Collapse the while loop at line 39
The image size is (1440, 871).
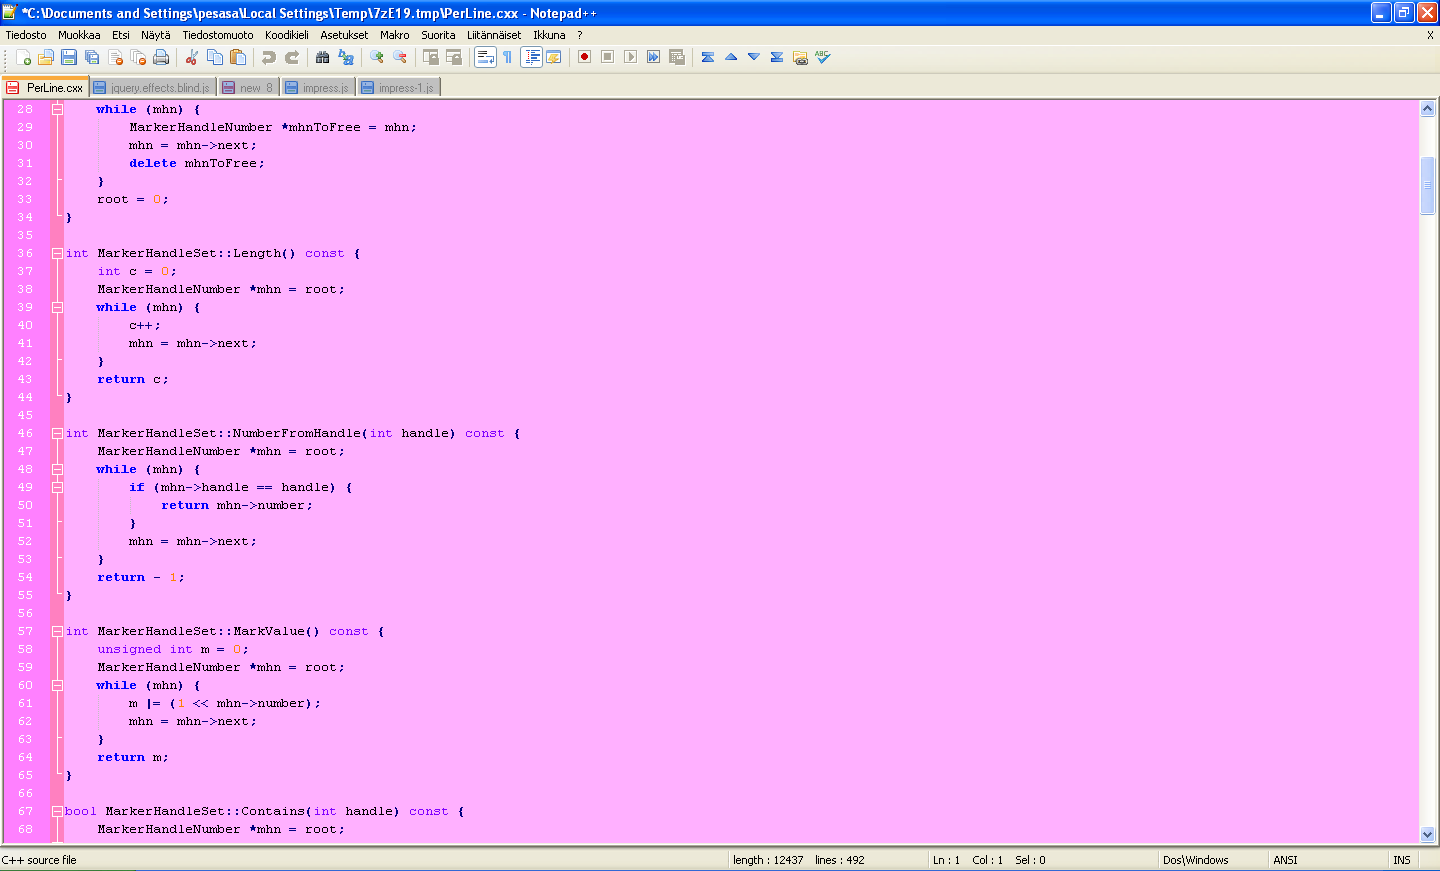click(57, 307)
